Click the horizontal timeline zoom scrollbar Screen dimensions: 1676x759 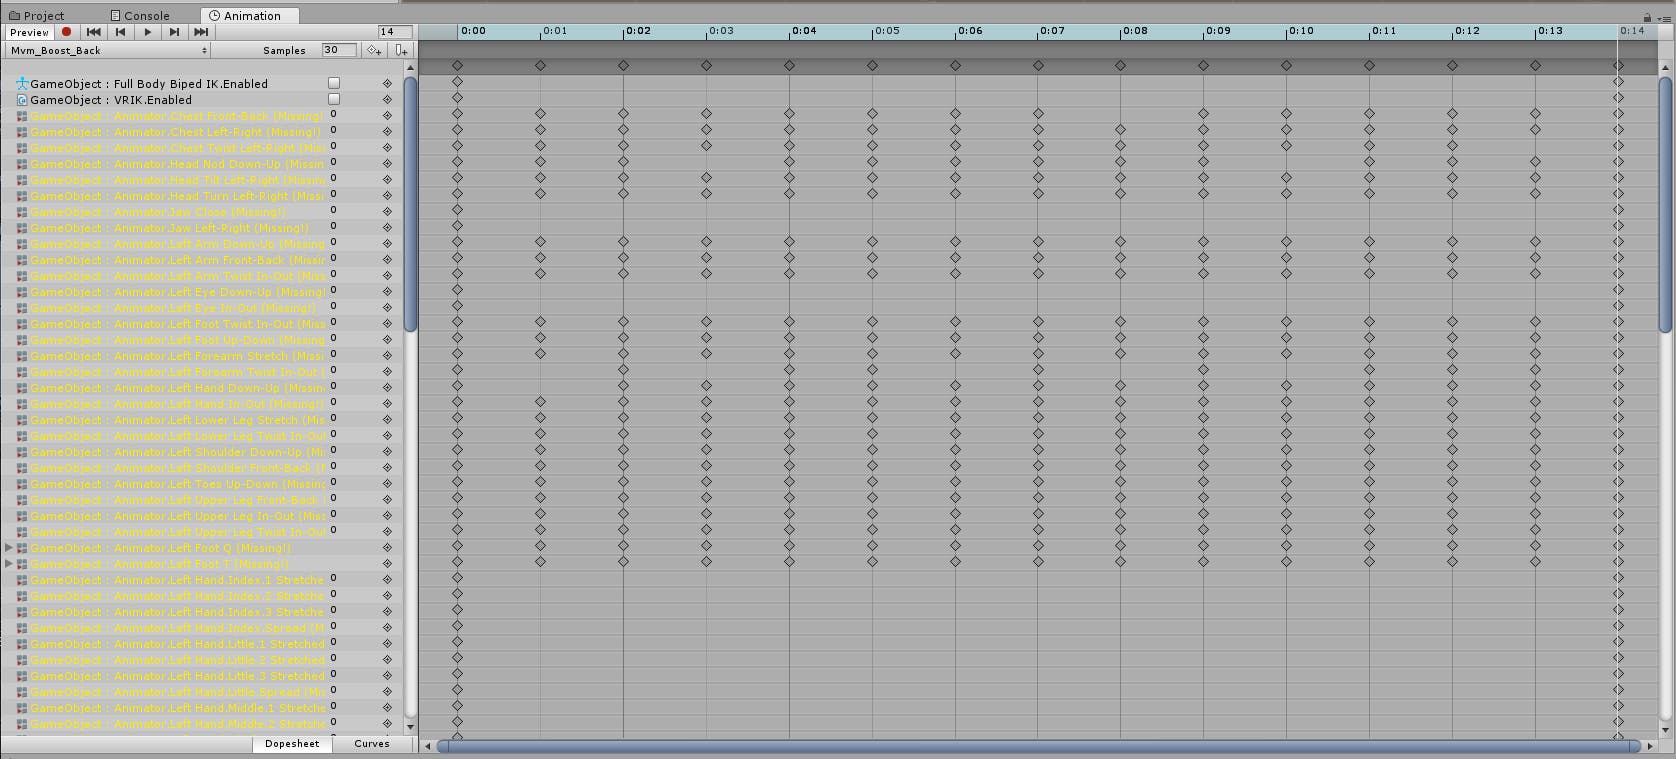tap(1039, 745)
